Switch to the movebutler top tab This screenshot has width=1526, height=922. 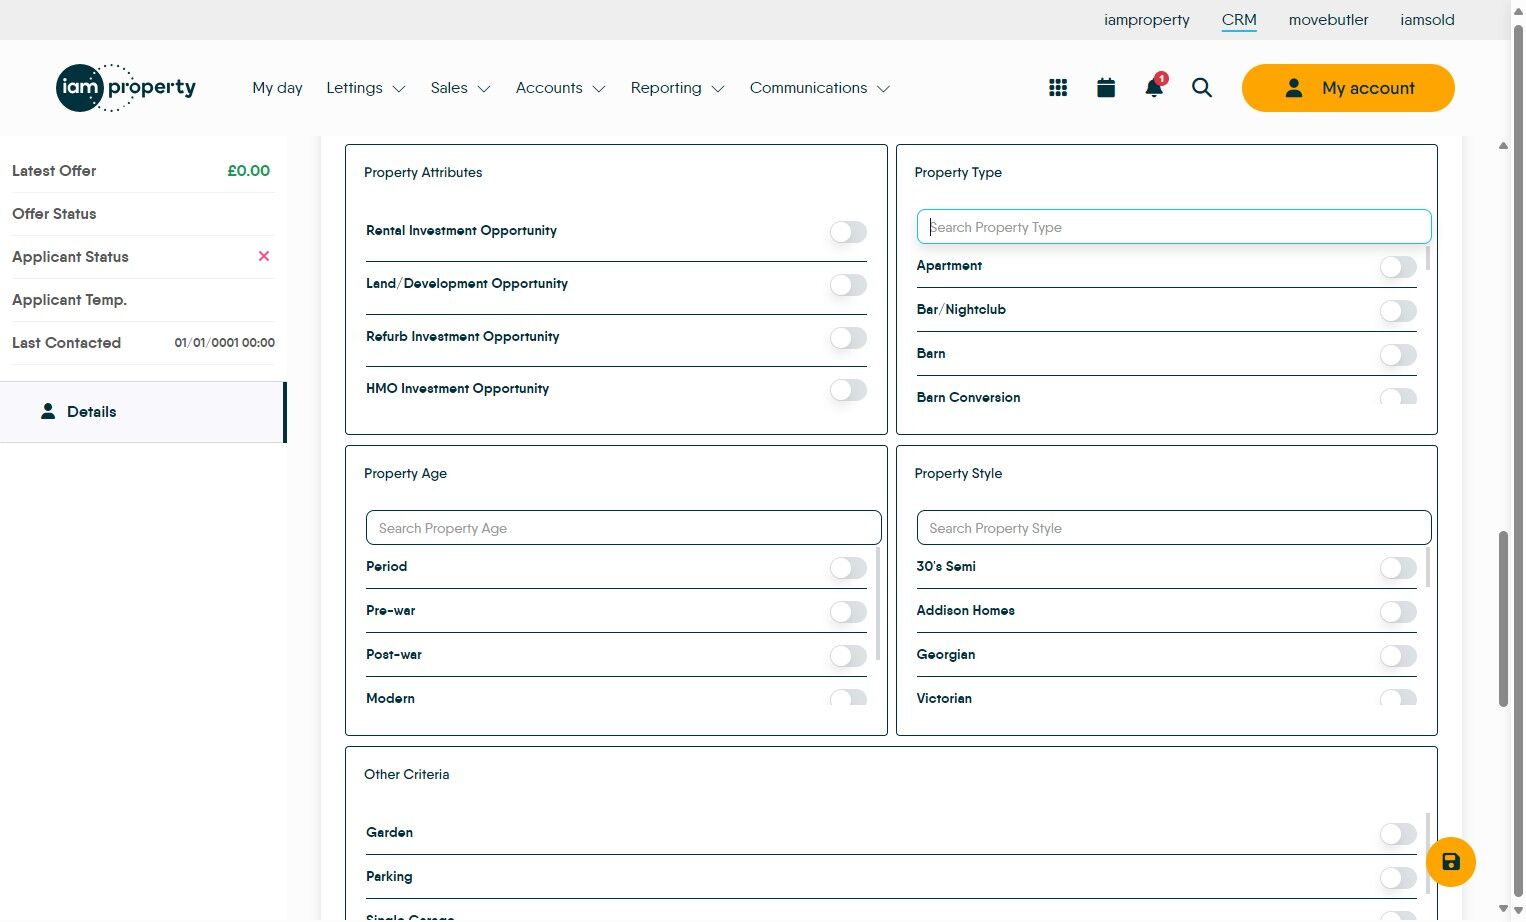click(1328, 20)
